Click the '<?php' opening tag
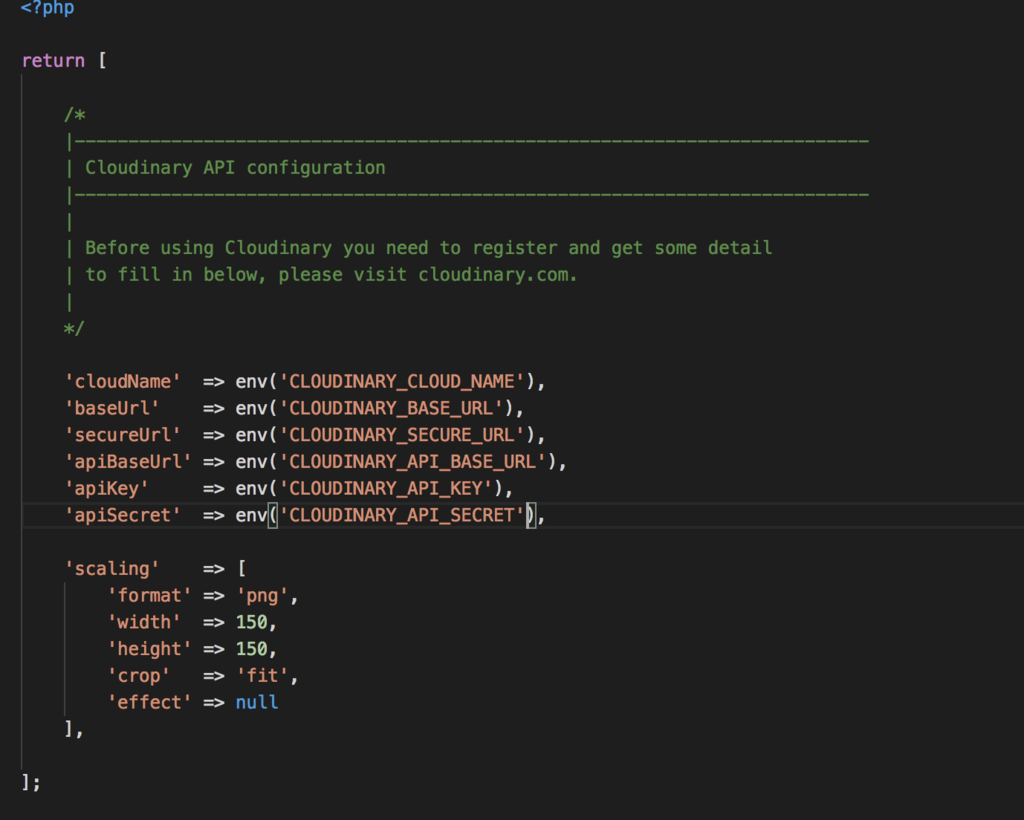The width and height of the screenshot is (1024, 820). [x=48, y=8]
